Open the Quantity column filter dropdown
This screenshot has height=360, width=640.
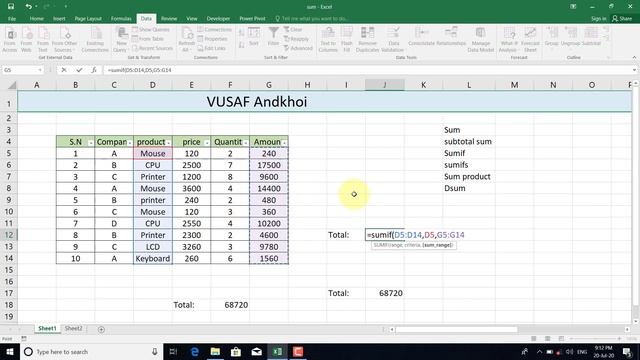[245, 143]
